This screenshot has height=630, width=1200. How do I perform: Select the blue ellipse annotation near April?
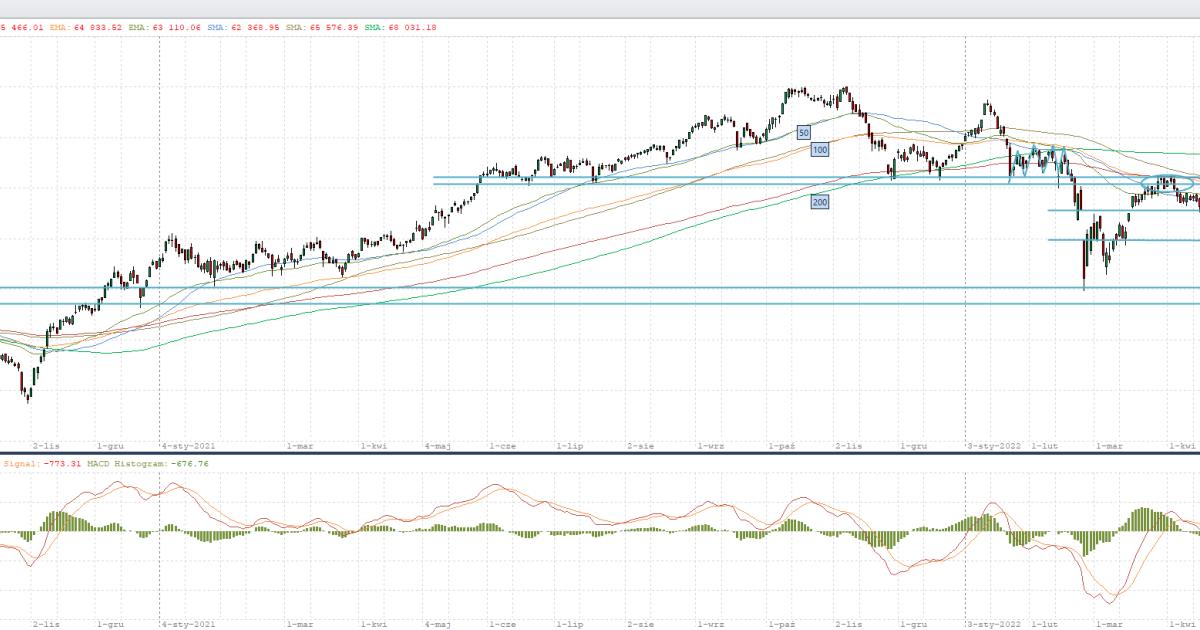[1166, 183]
